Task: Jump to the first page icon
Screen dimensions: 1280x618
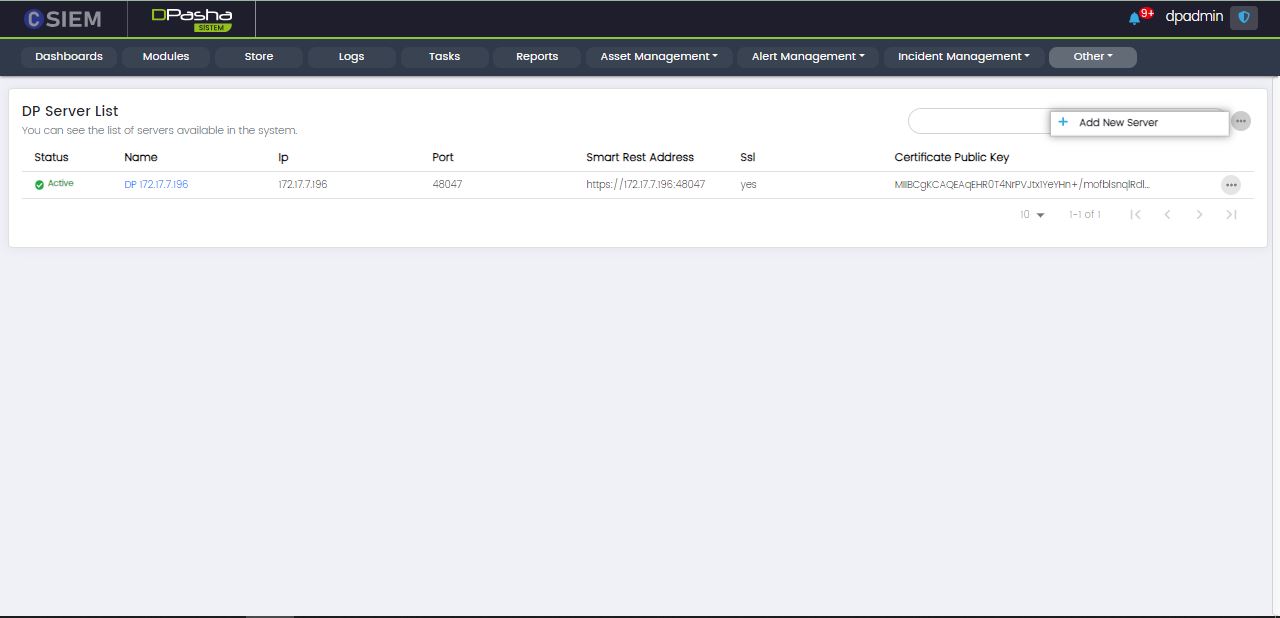Action: (1135, 215)
